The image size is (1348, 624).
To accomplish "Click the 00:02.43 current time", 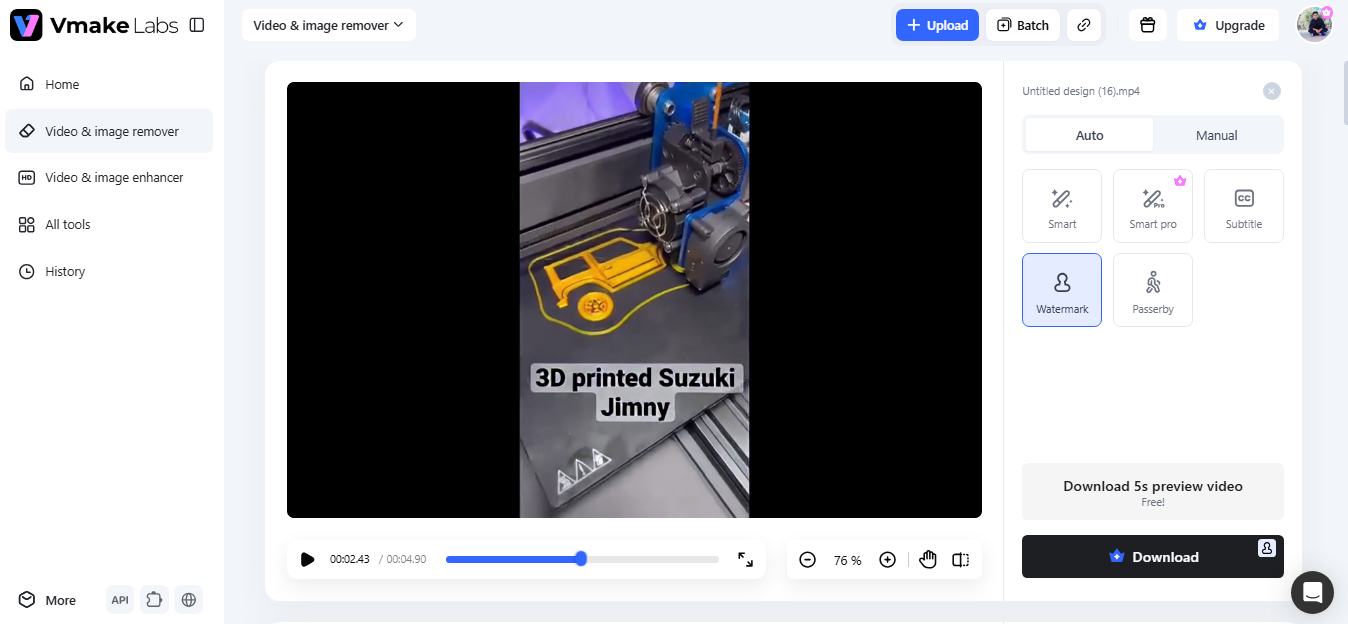I will 350,559.
